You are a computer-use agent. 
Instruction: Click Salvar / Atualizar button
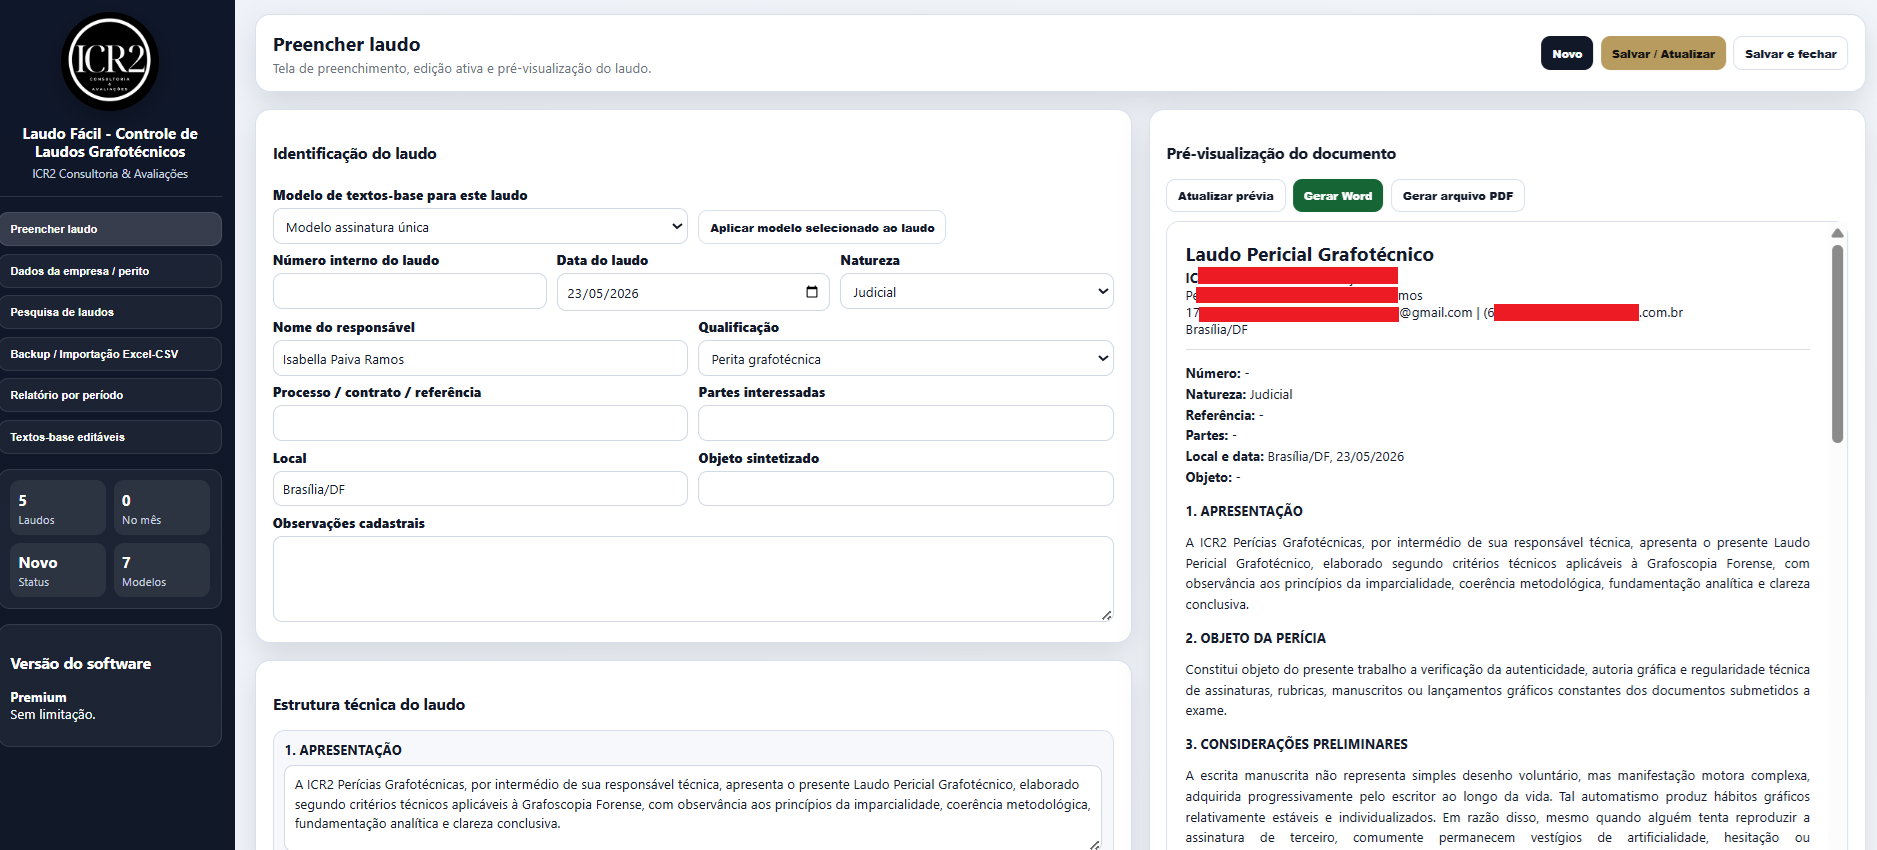point(1663,54)
